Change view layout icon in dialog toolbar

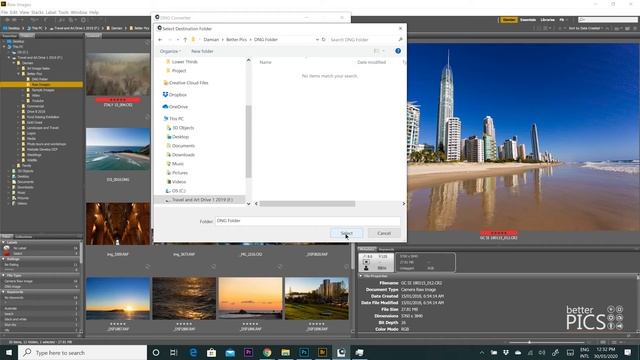click(x=376, y=51)
